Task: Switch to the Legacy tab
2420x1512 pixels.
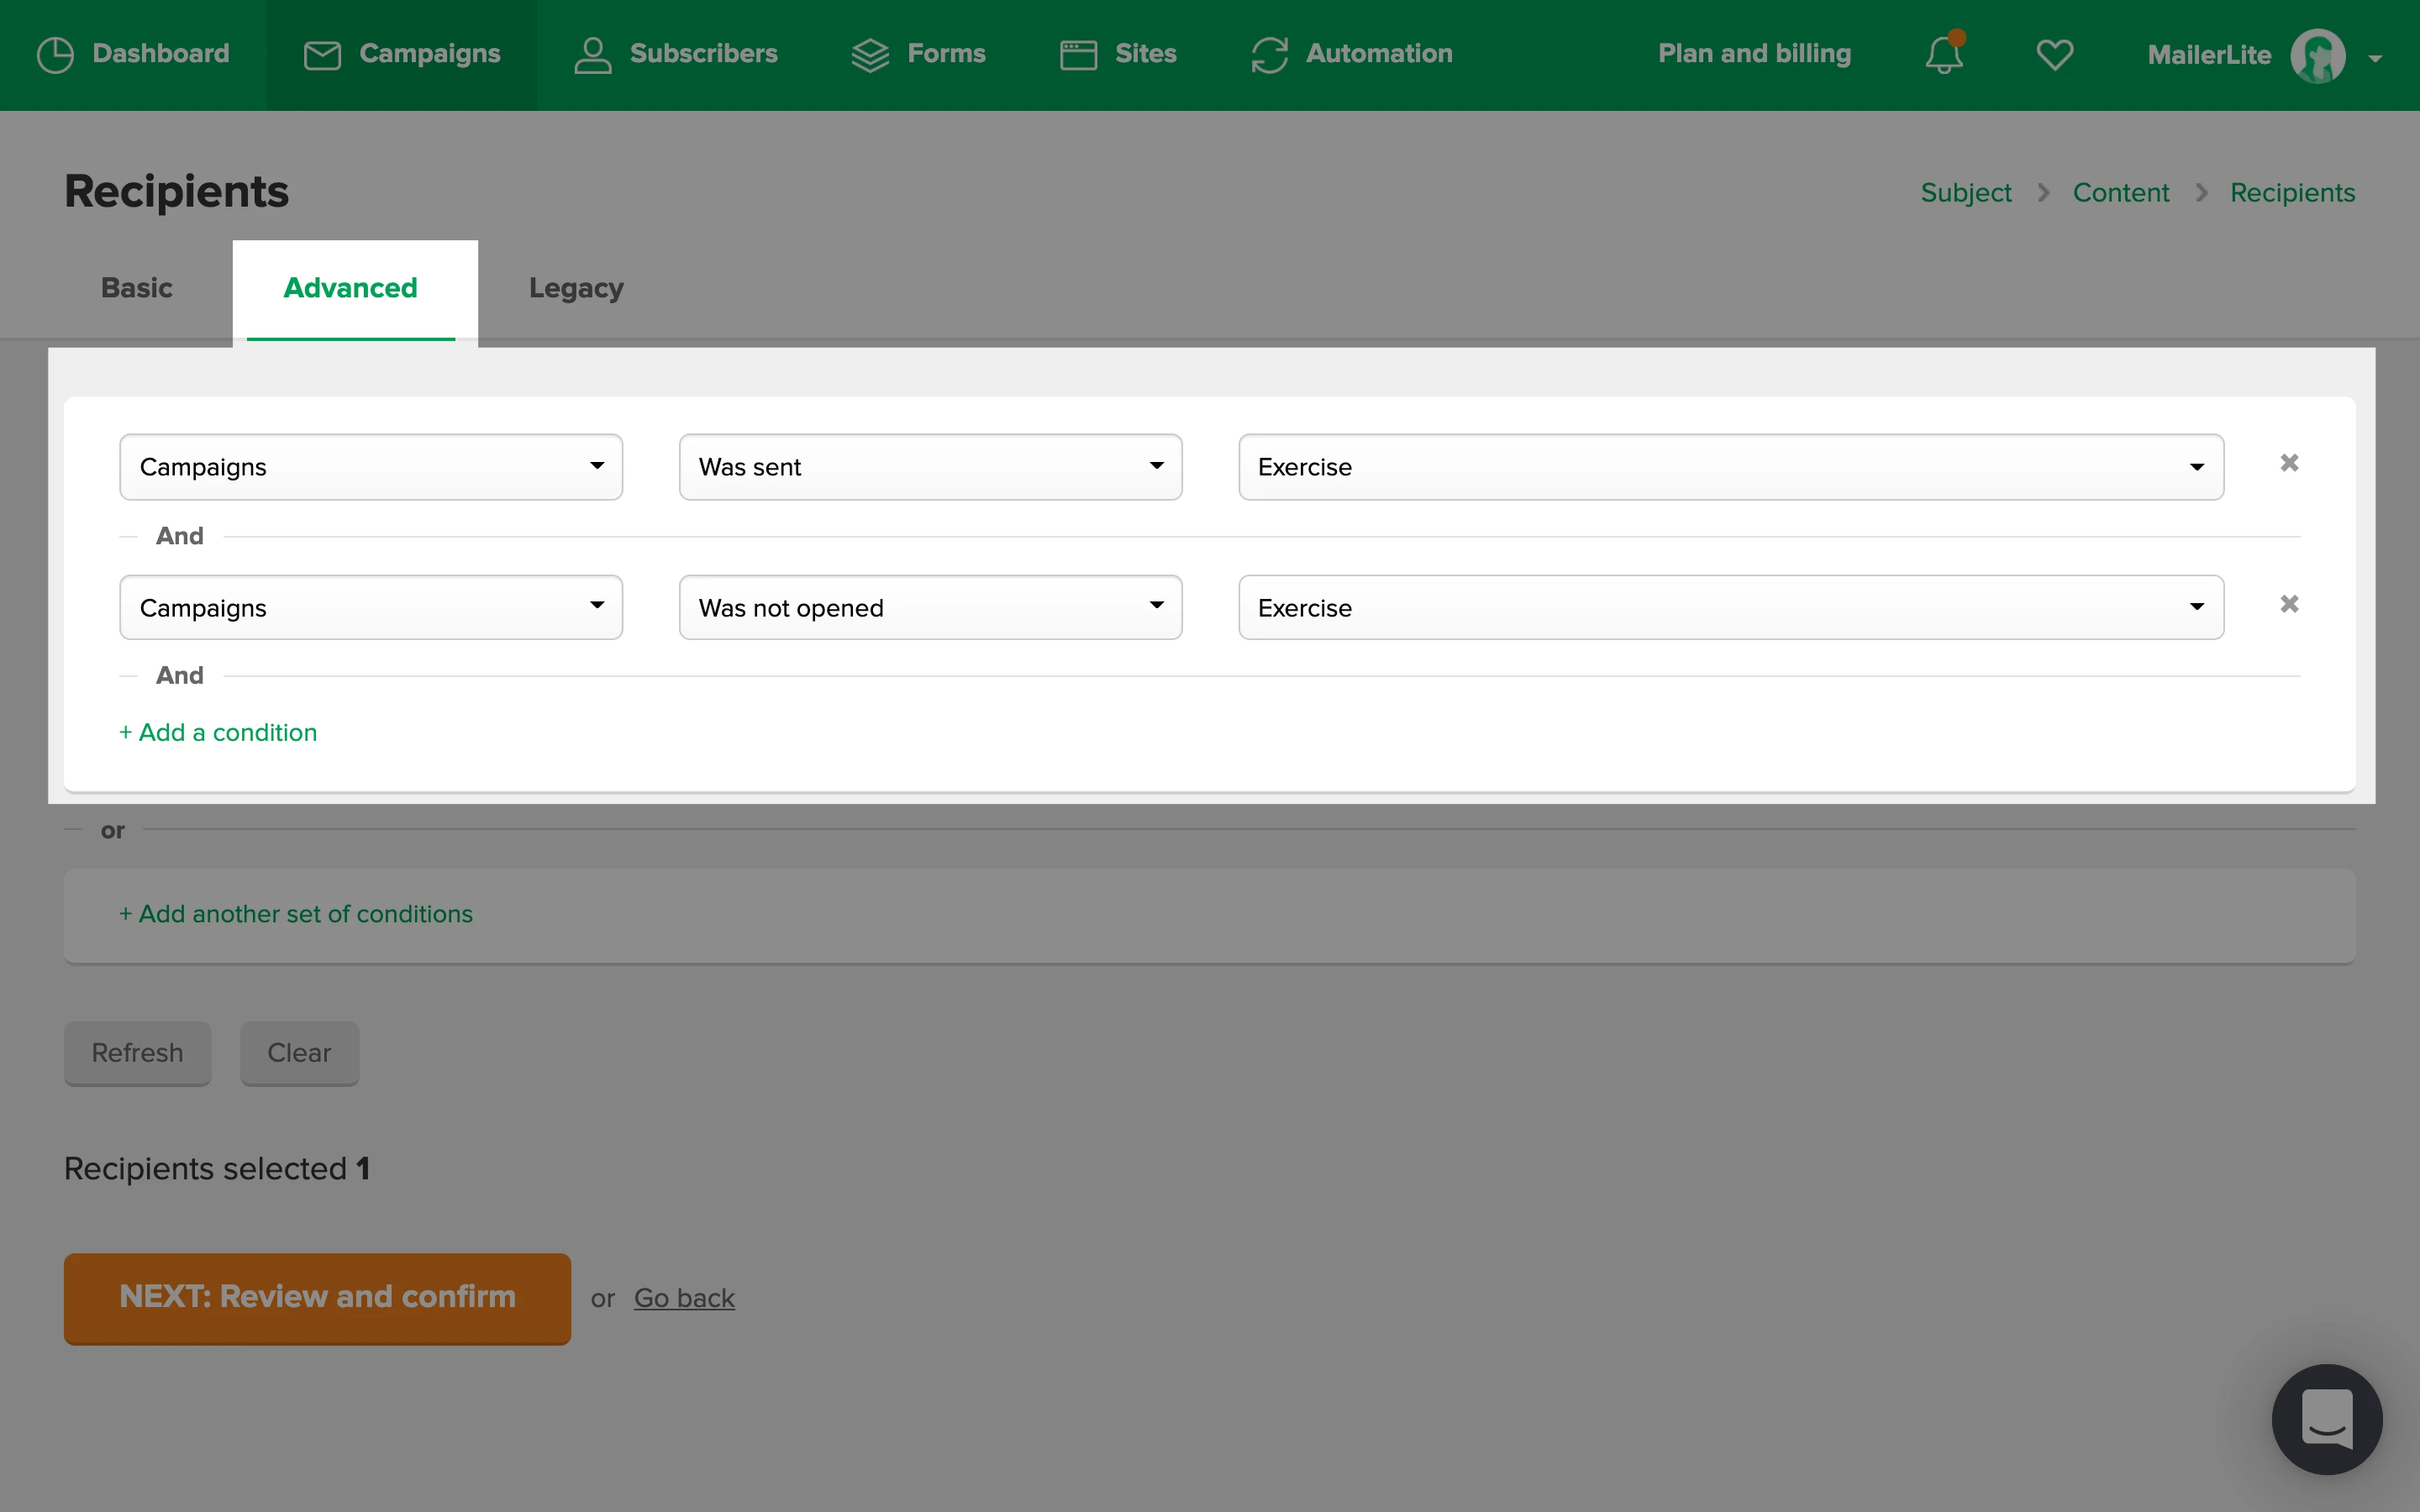Action: [576, 288]
